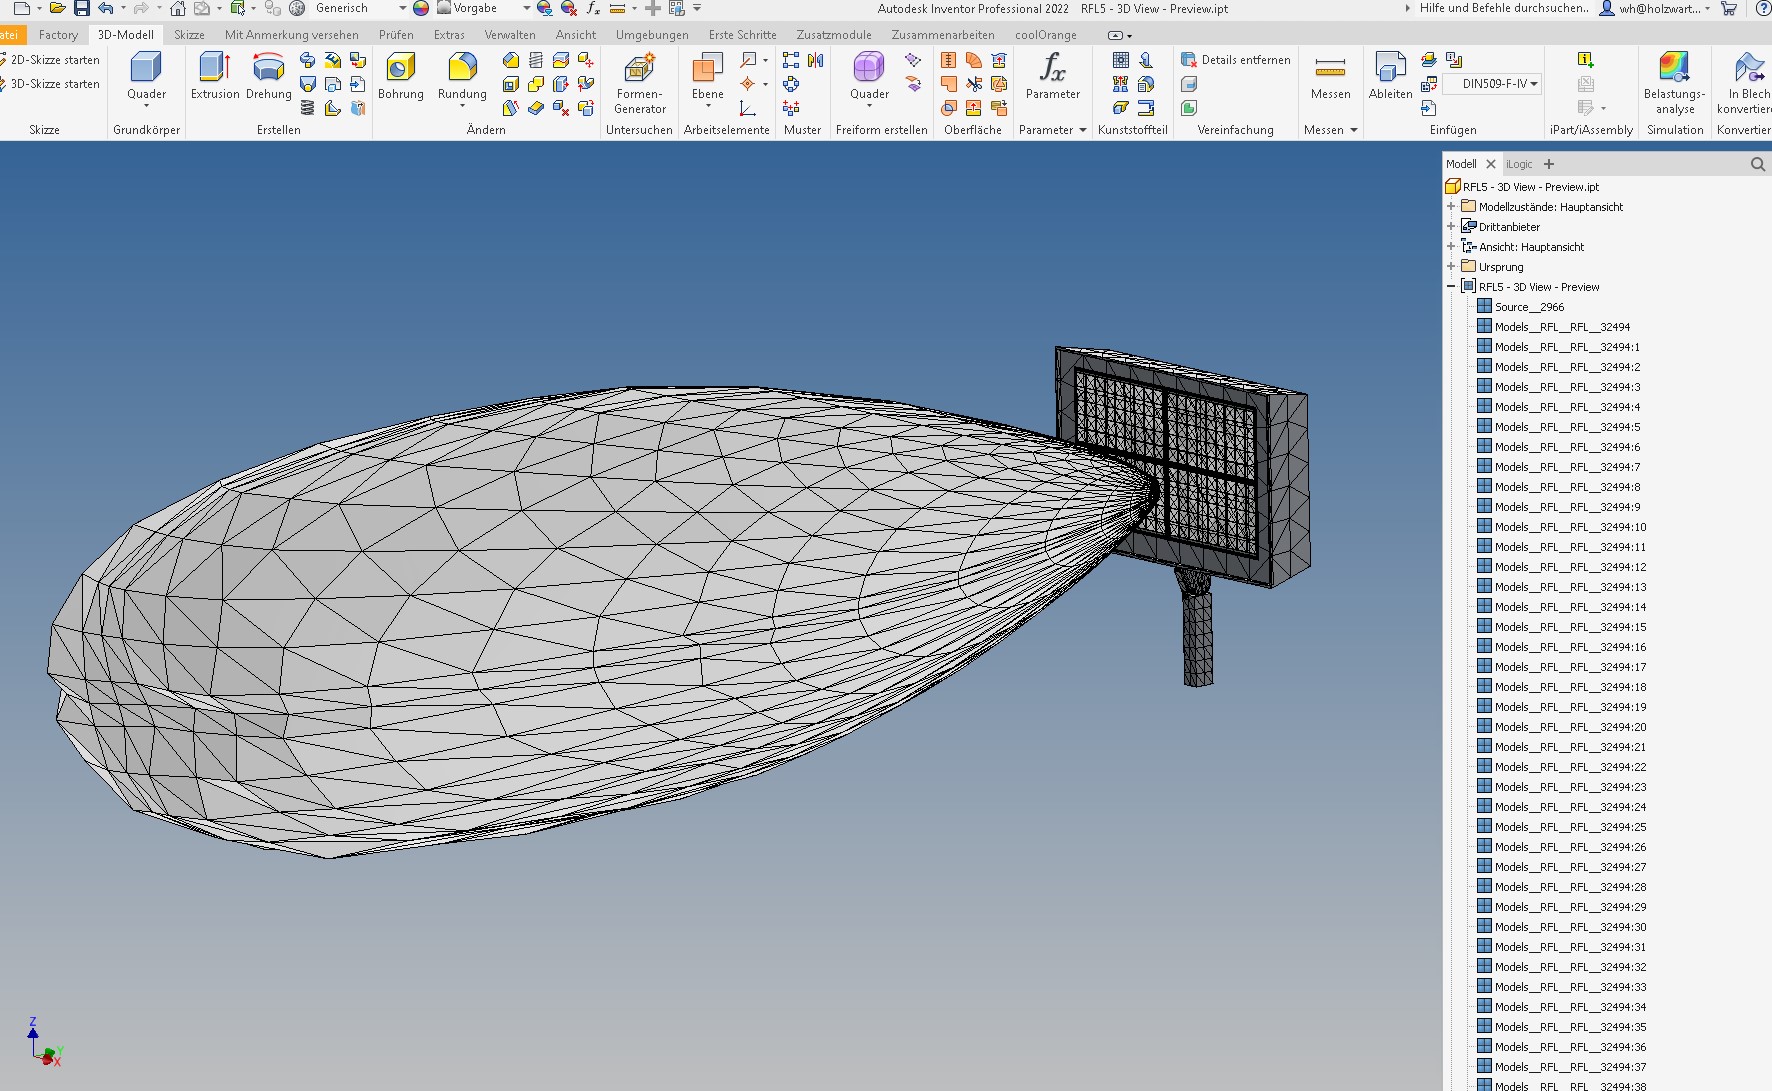Start a 2D-Skizze
Viewport: 1772px width, 1091px height.
click(51, 60)
